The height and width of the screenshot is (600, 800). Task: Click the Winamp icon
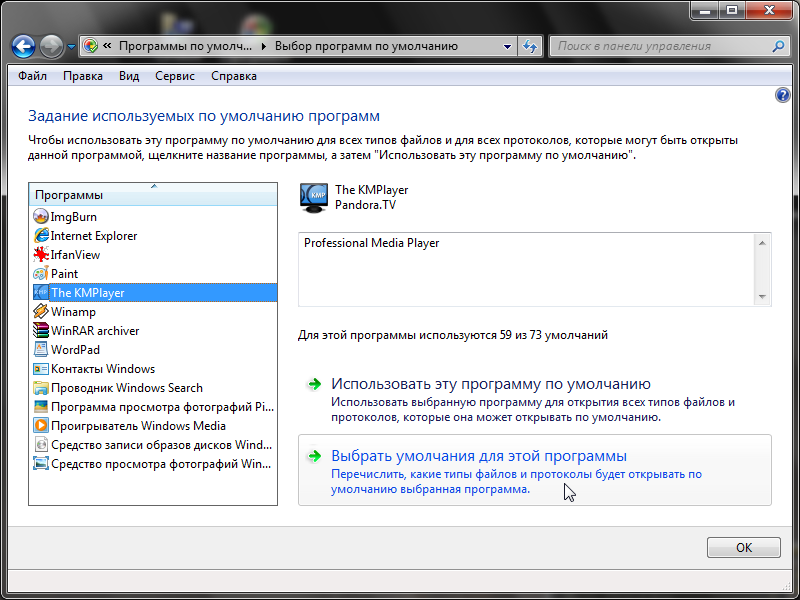click(x=41, y=311)
